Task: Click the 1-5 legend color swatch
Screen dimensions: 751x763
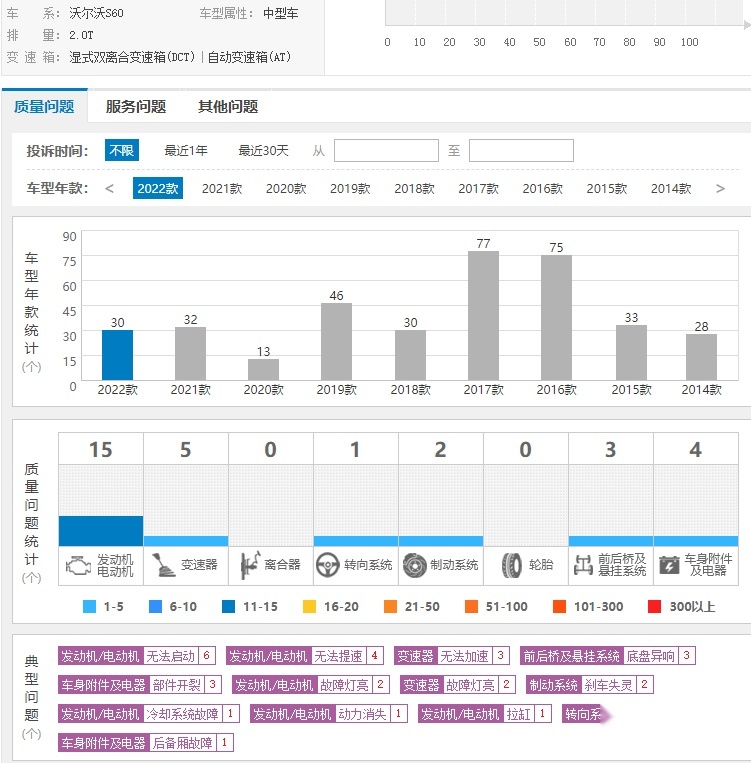Action: (90, 607)
